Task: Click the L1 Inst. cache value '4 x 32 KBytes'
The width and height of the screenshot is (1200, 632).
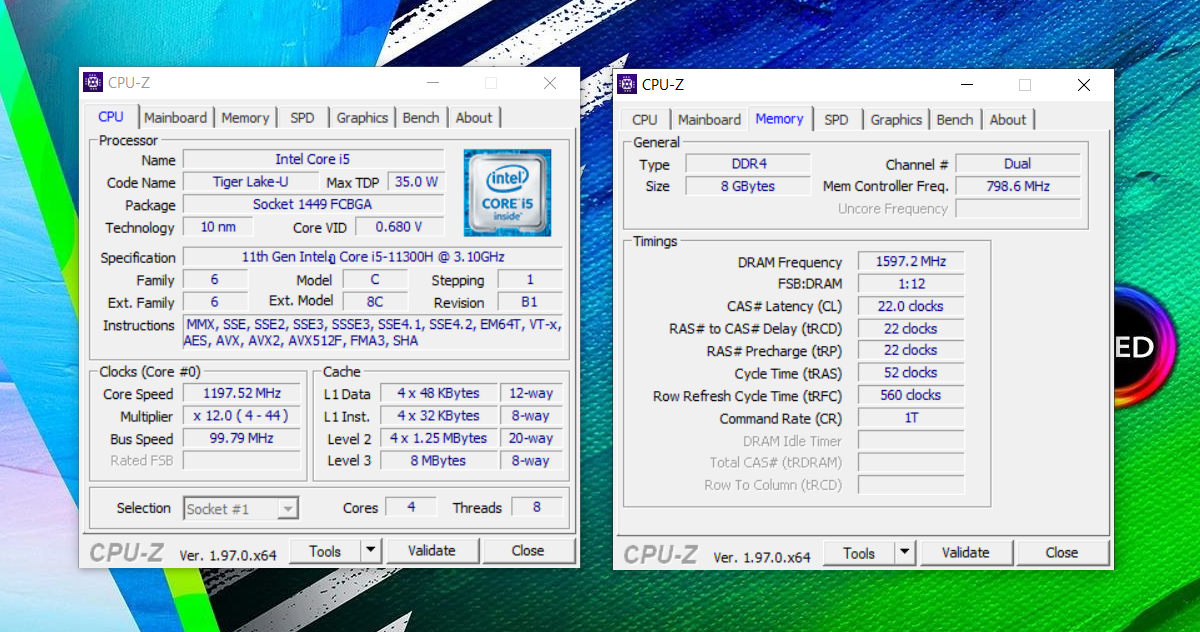Action: (x=438, y=416)
